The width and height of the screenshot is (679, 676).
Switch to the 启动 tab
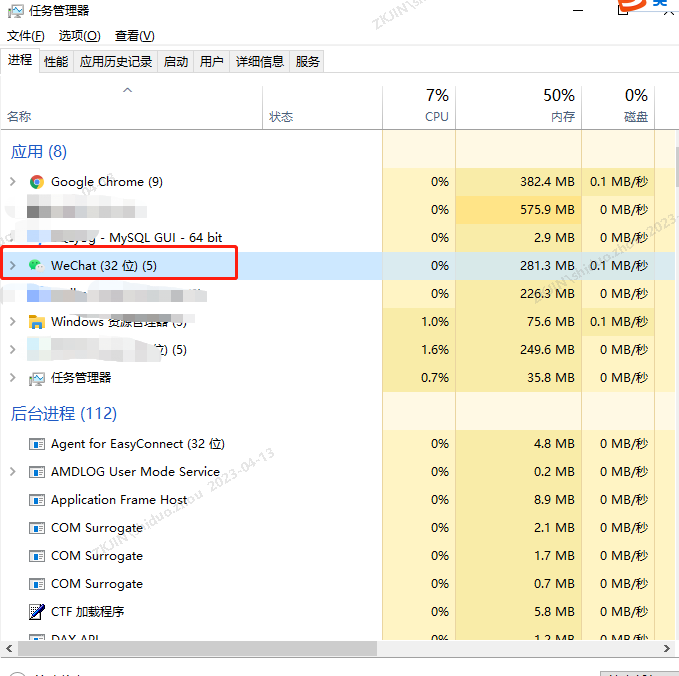coord(176,61)
